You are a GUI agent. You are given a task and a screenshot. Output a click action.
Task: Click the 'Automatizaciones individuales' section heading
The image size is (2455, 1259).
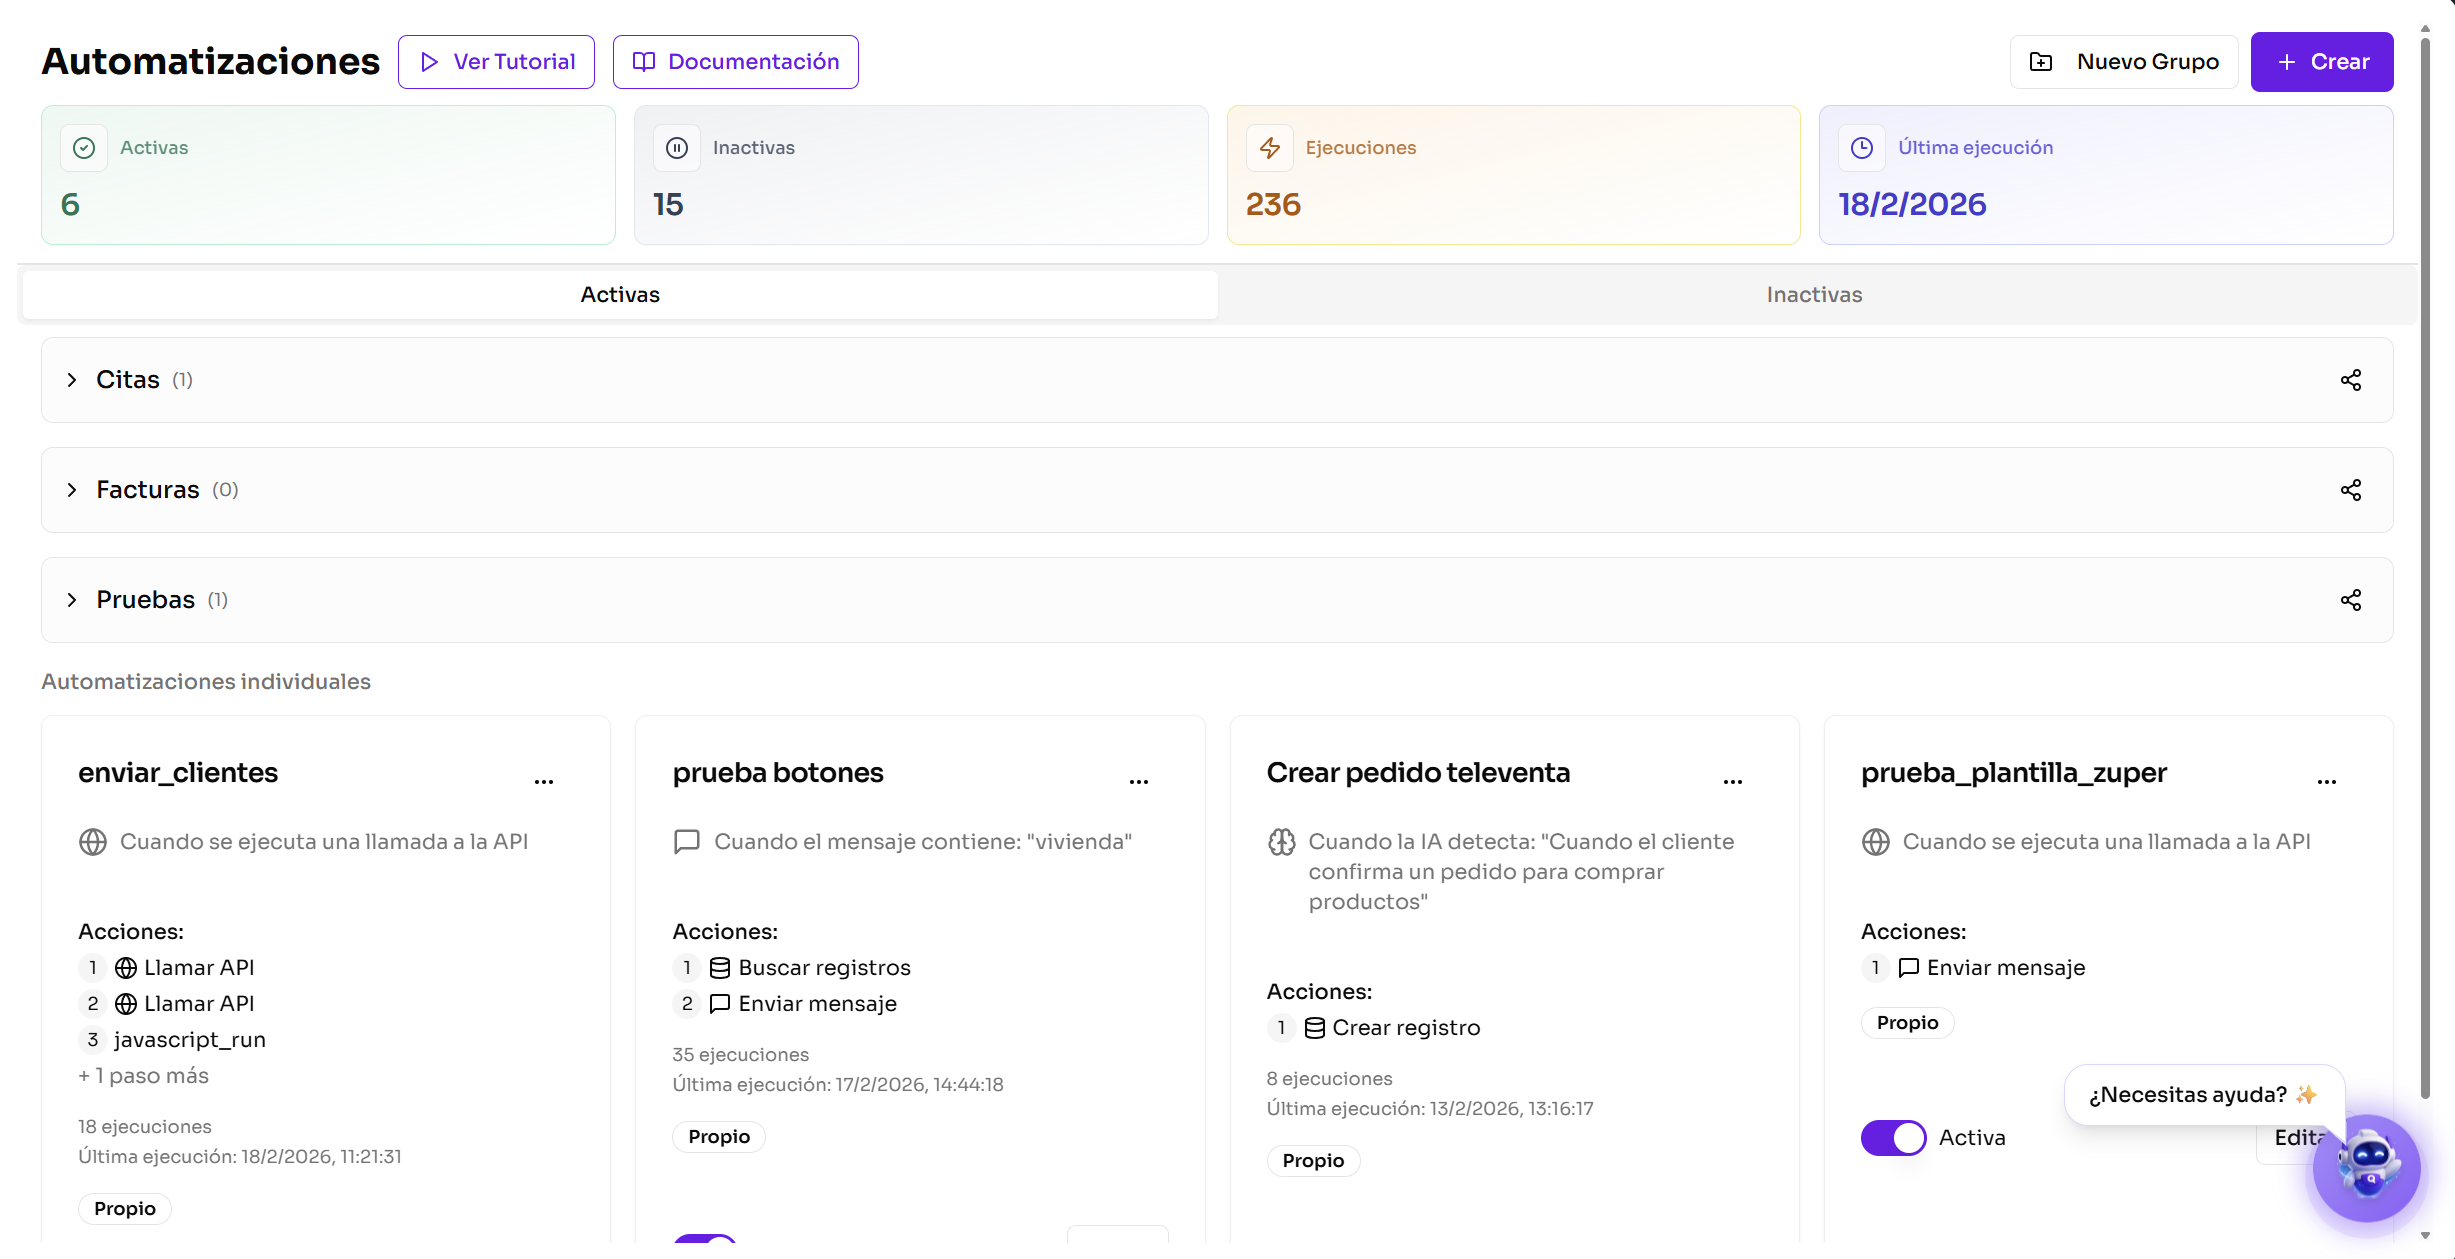[206, 682]
